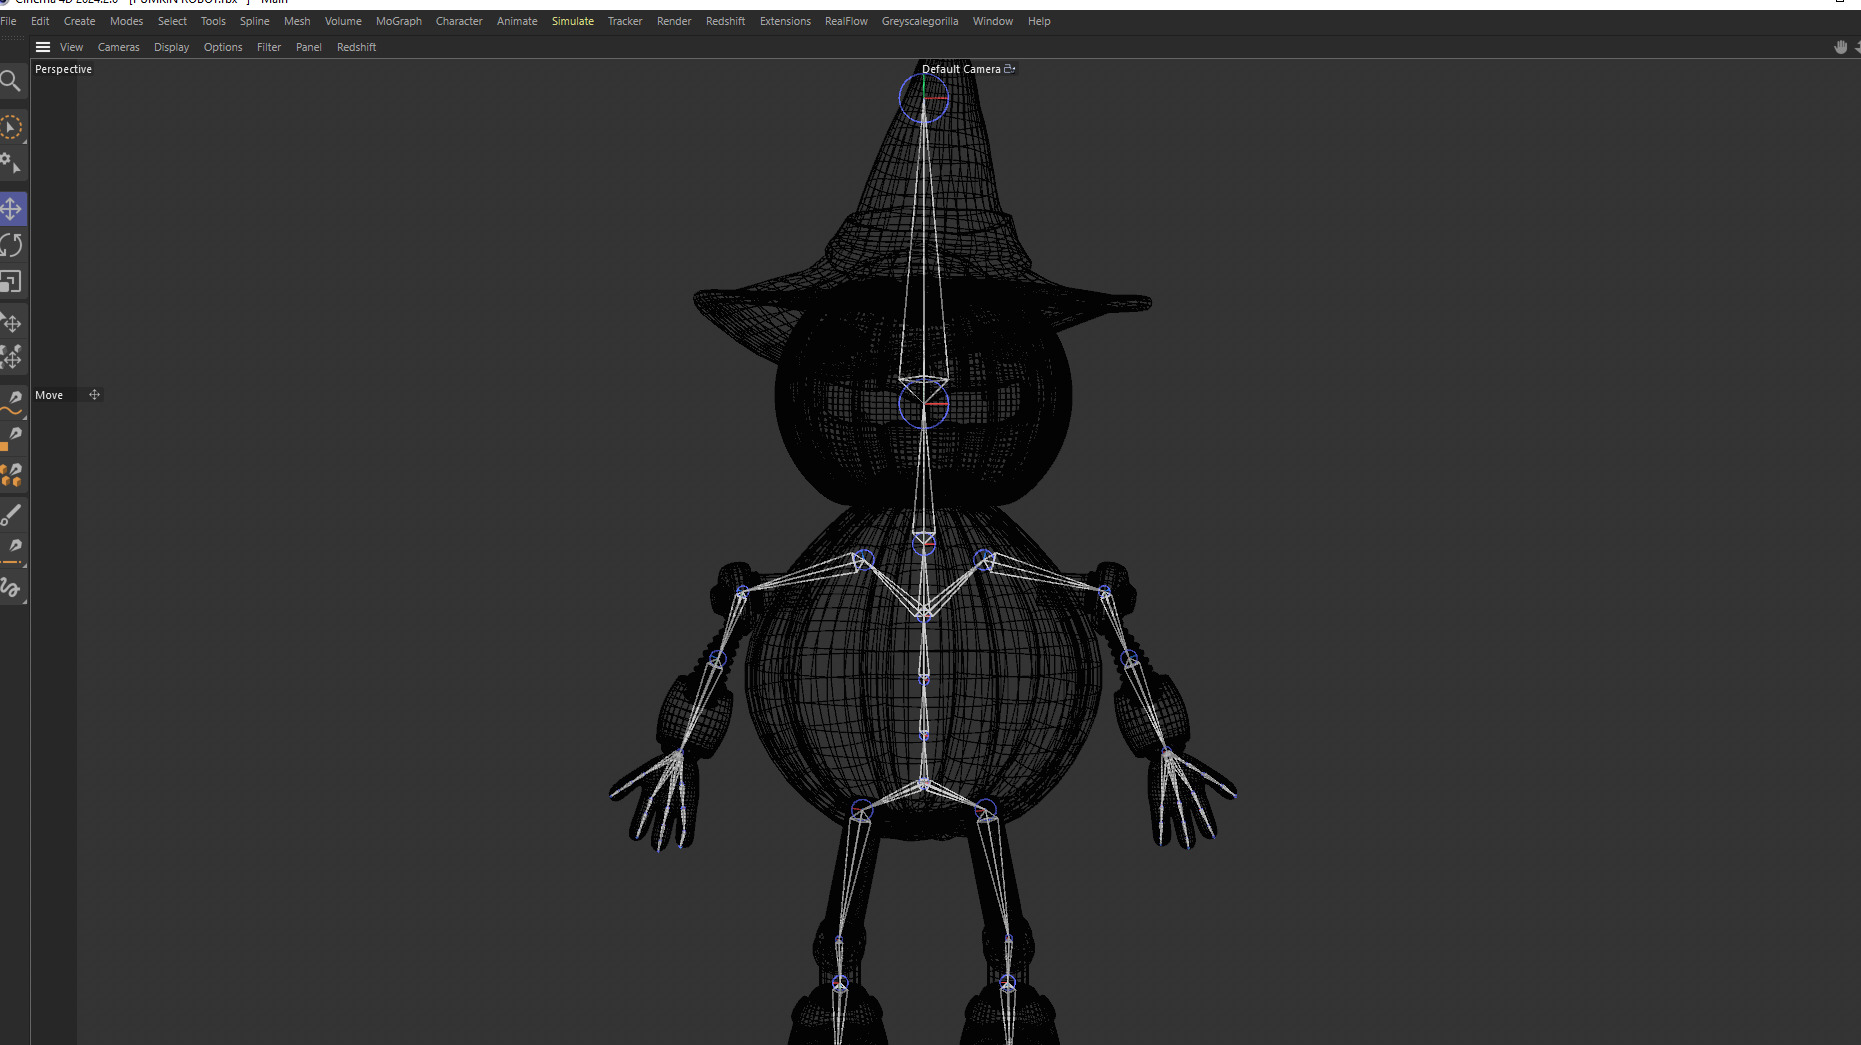Image resolution: width=1861 pixels, height=1045 pixels.
Task: Select the head joint circle in pumpkin face
Action: coord(923,404)
